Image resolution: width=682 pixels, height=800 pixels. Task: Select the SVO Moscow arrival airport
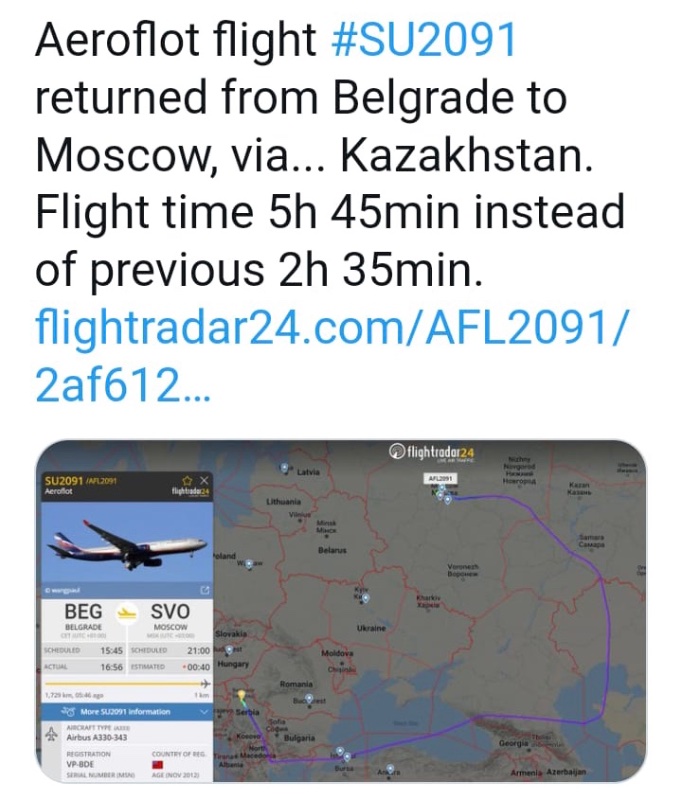point(169,612)
